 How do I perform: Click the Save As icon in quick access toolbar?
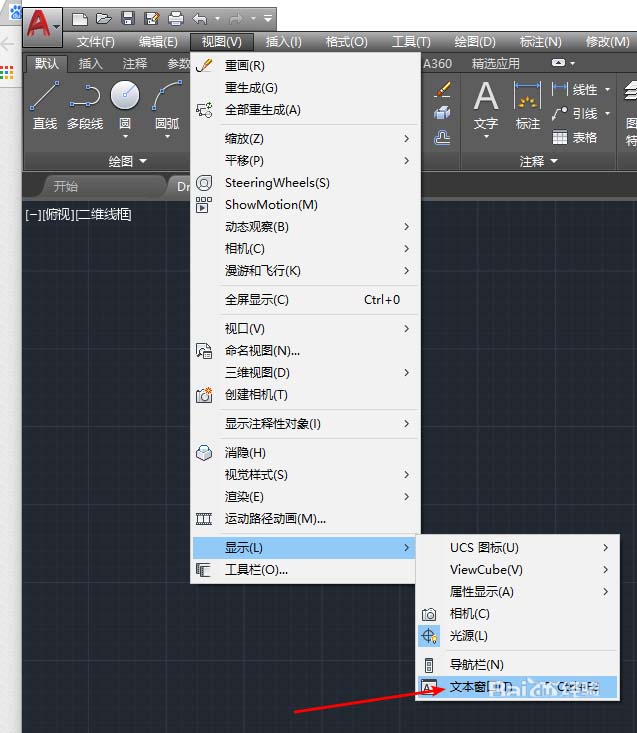[x=152, y=19]
